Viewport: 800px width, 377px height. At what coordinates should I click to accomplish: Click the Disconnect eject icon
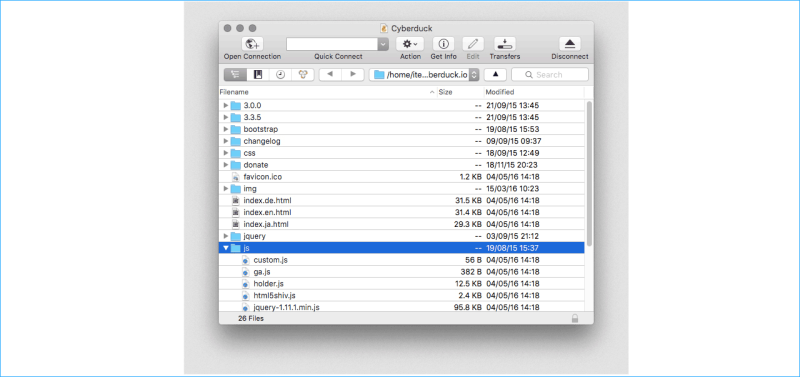pyautogui.click(x=570, y=44)
